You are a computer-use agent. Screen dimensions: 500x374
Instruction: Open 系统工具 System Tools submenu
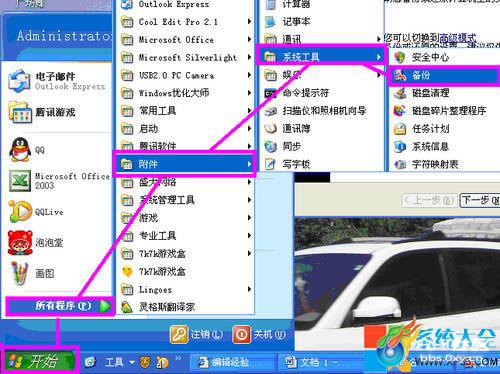click(322, 57)
